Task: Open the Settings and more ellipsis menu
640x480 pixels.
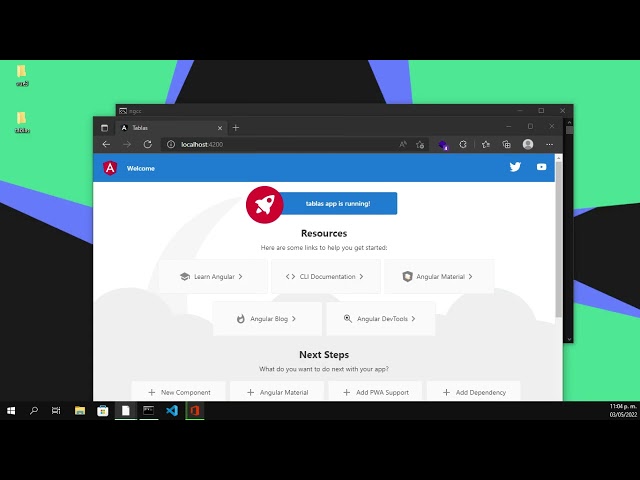Action: (x=549, y=144)
